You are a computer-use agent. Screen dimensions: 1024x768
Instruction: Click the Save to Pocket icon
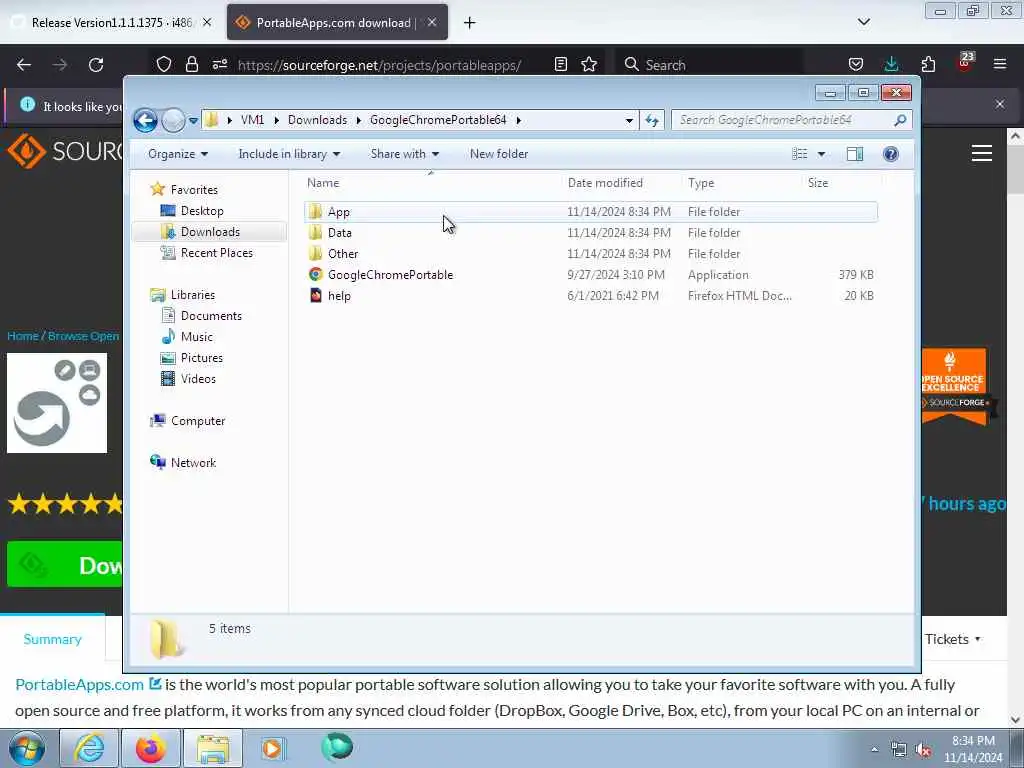tap(856, 65)
